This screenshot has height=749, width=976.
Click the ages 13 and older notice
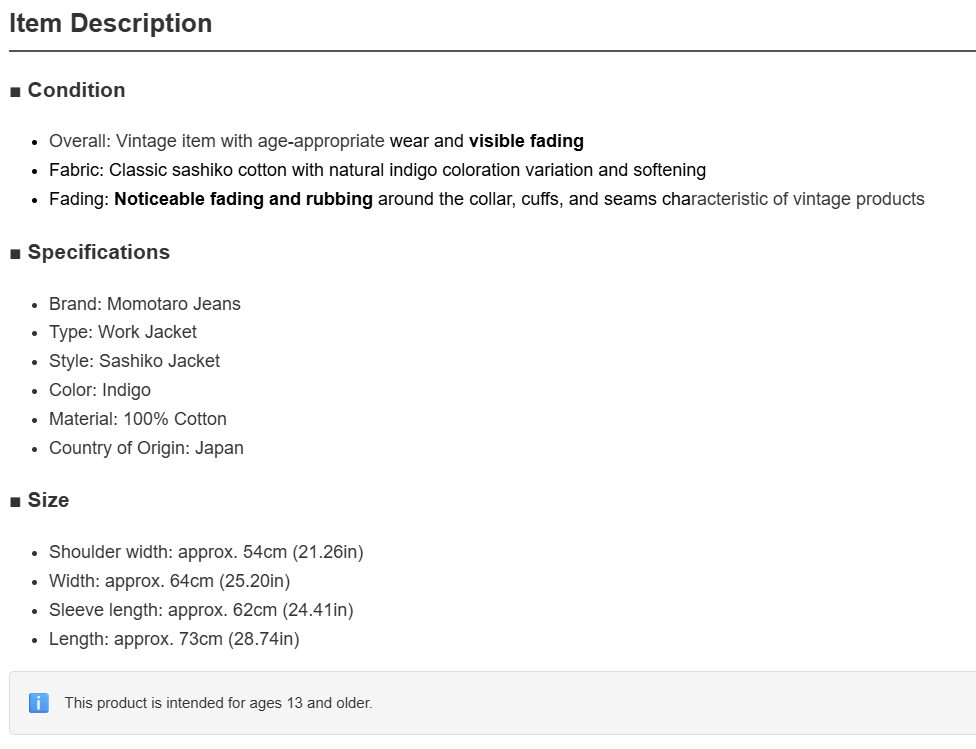pyautogui.click(x=218, y=703)
